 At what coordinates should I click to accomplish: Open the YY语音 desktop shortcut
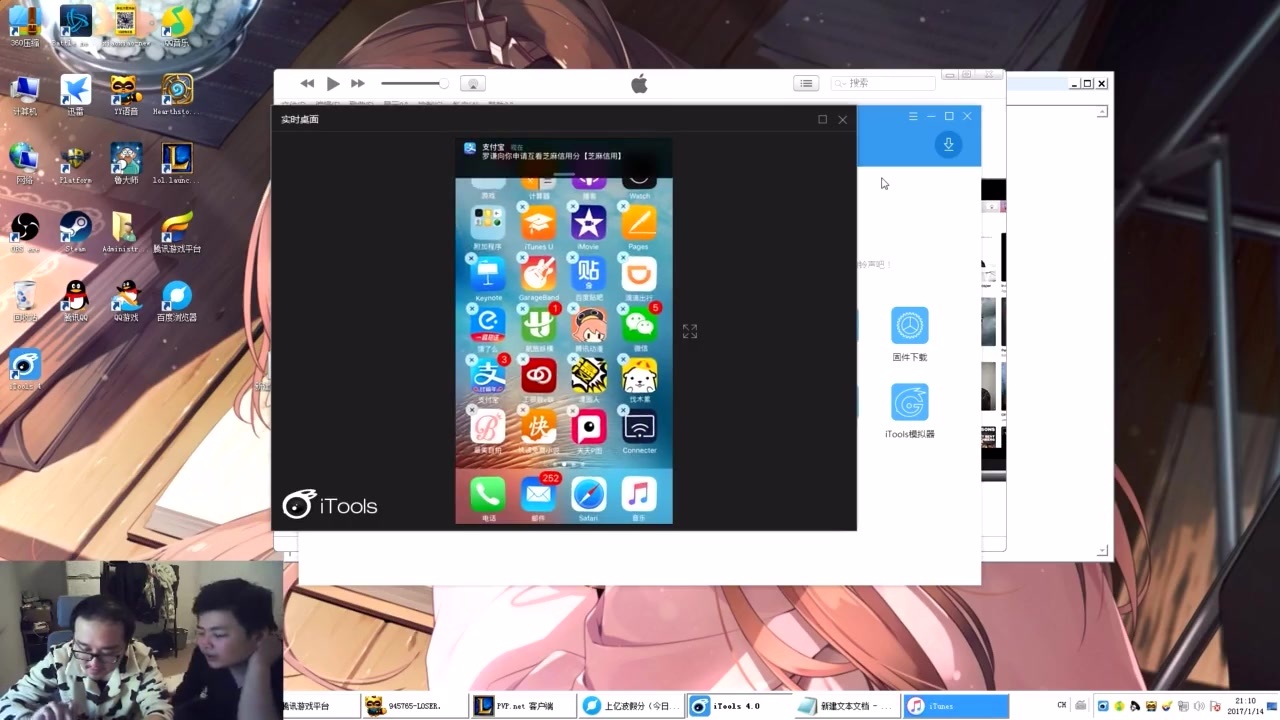126,95
